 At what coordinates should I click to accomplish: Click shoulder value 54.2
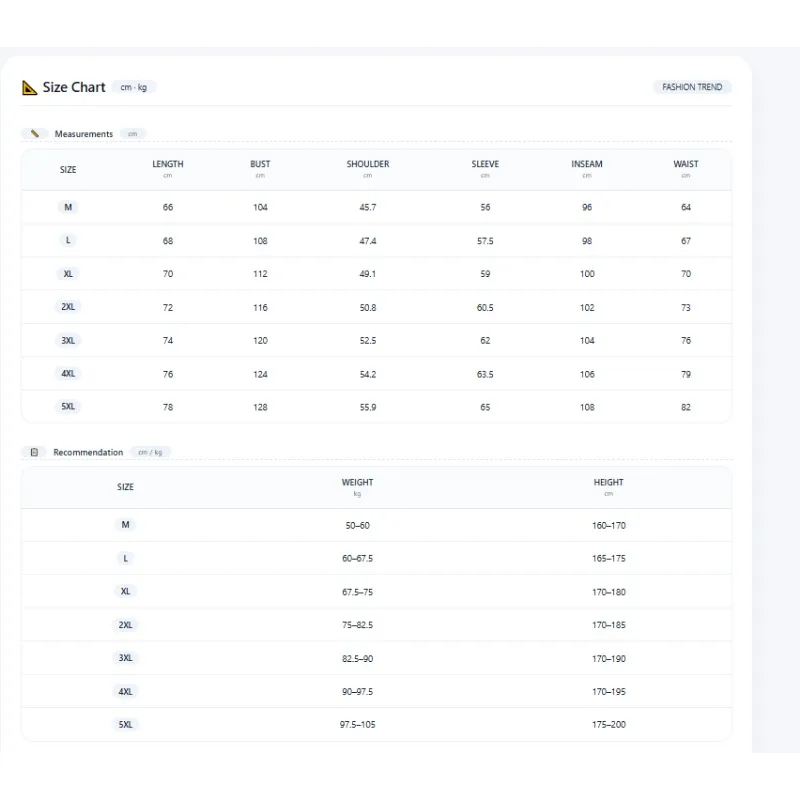[x=368, y=374]
